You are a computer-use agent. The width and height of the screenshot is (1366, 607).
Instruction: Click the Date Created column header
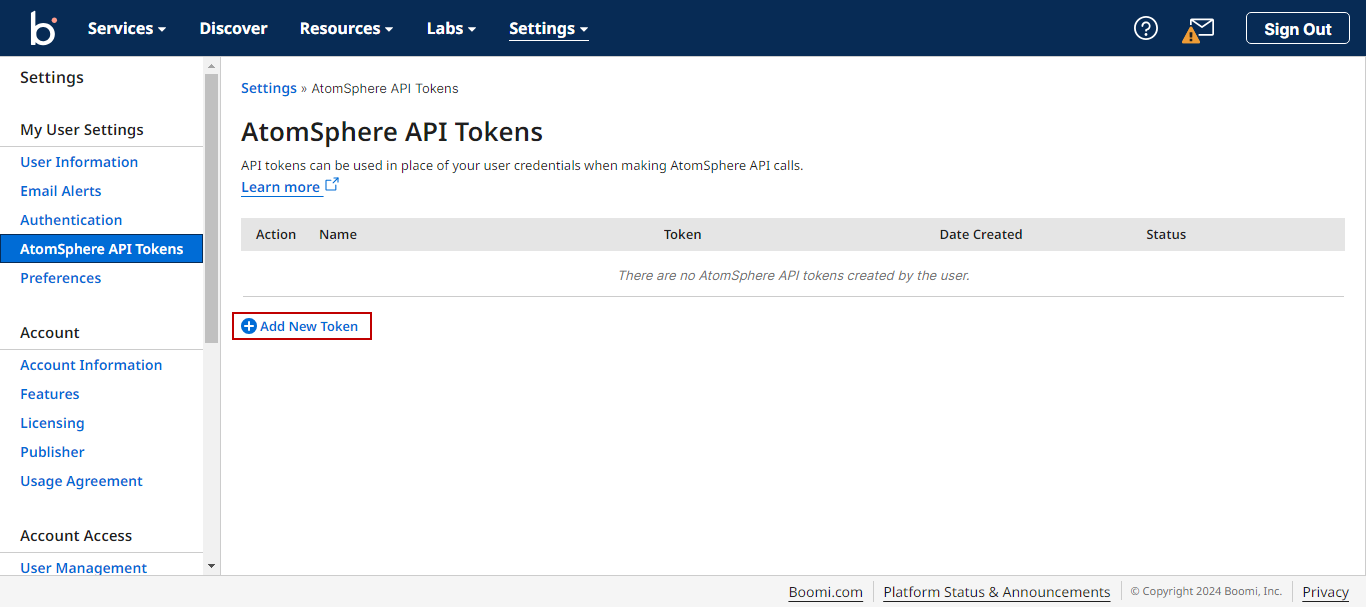(981, 234)
